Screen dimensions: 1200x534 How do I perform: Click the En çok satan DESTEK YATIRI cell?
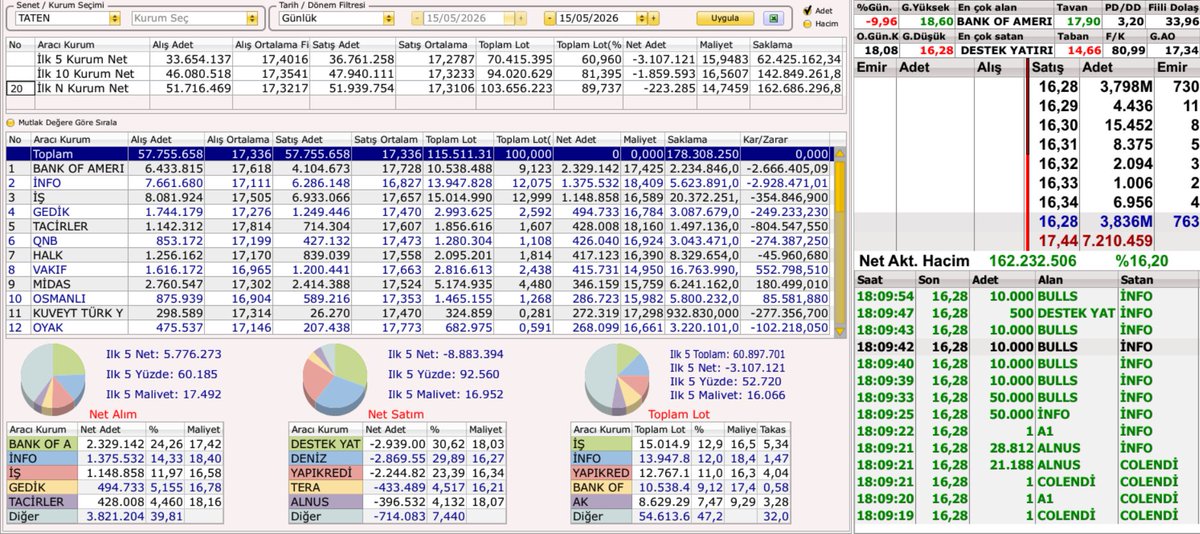pyautogui.click(x=1005, y=50)
